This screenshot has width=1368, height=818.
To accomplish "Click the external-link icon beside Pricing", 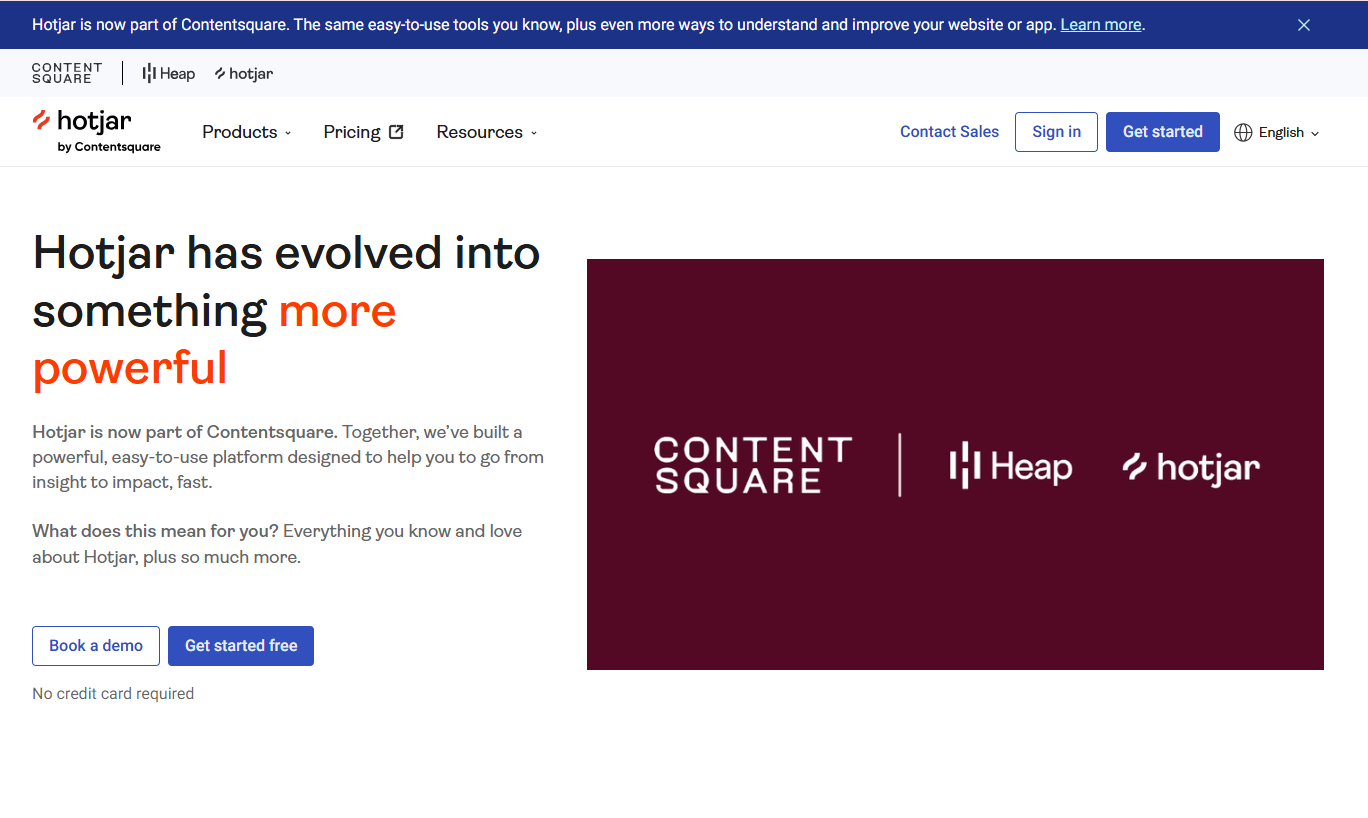I will point(396,132).
